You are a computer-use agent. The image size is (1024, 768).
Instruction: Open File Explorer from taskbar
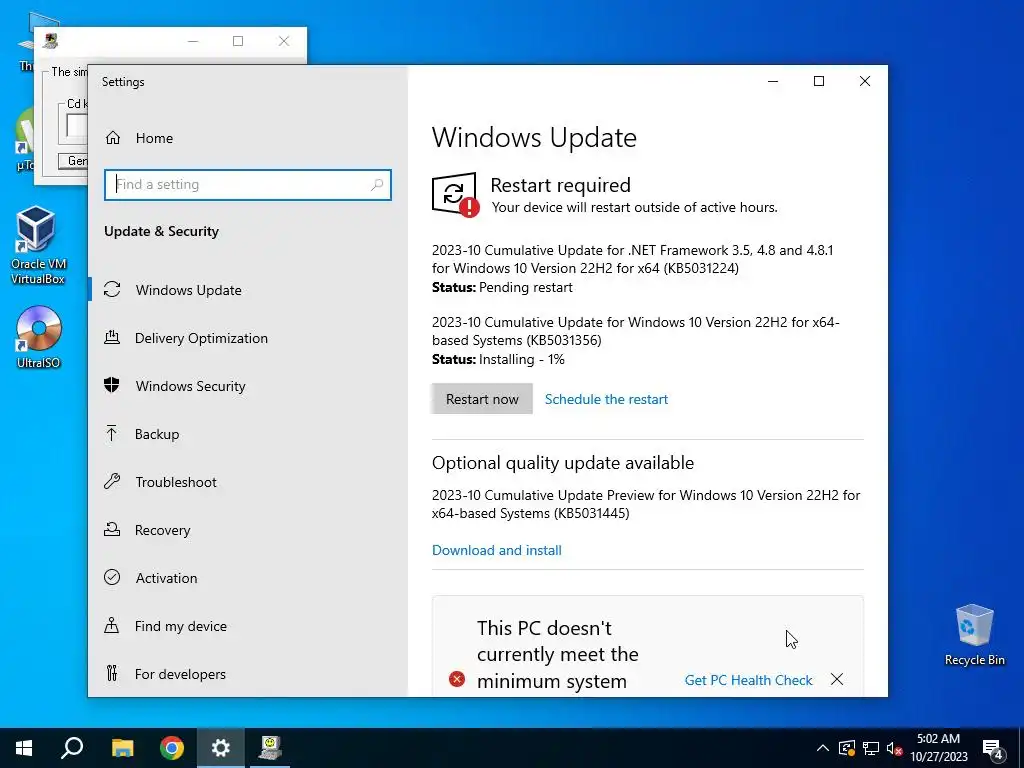122,748
